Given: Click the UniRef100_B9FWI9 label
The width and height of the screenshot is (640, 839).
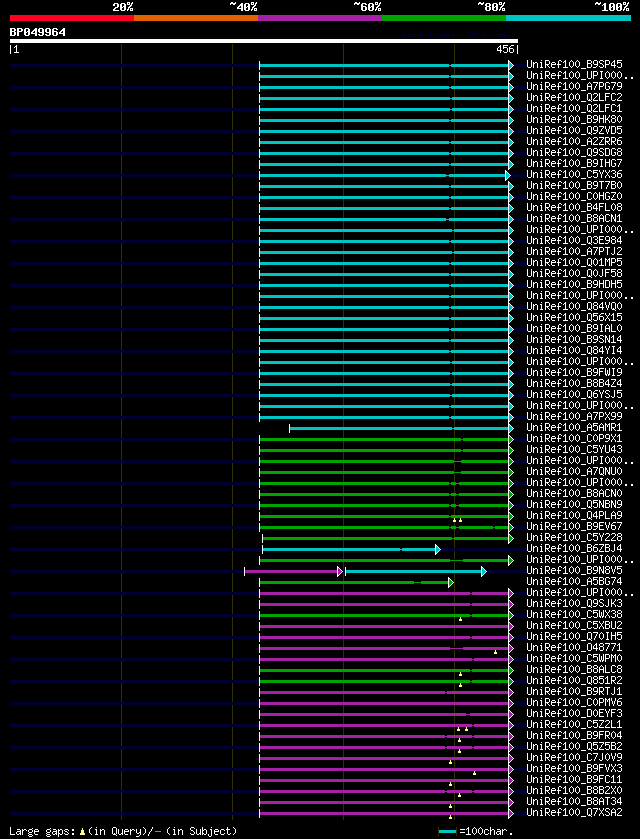Looking at the screenshot, I should click(574, 372).
